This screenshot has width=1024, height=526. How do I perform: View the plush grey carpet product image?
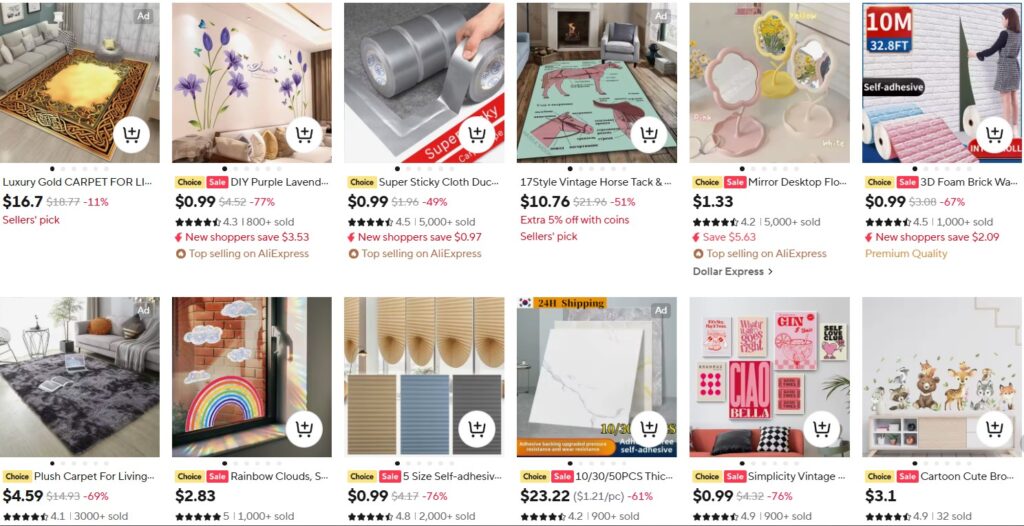(x=80, y=376)
